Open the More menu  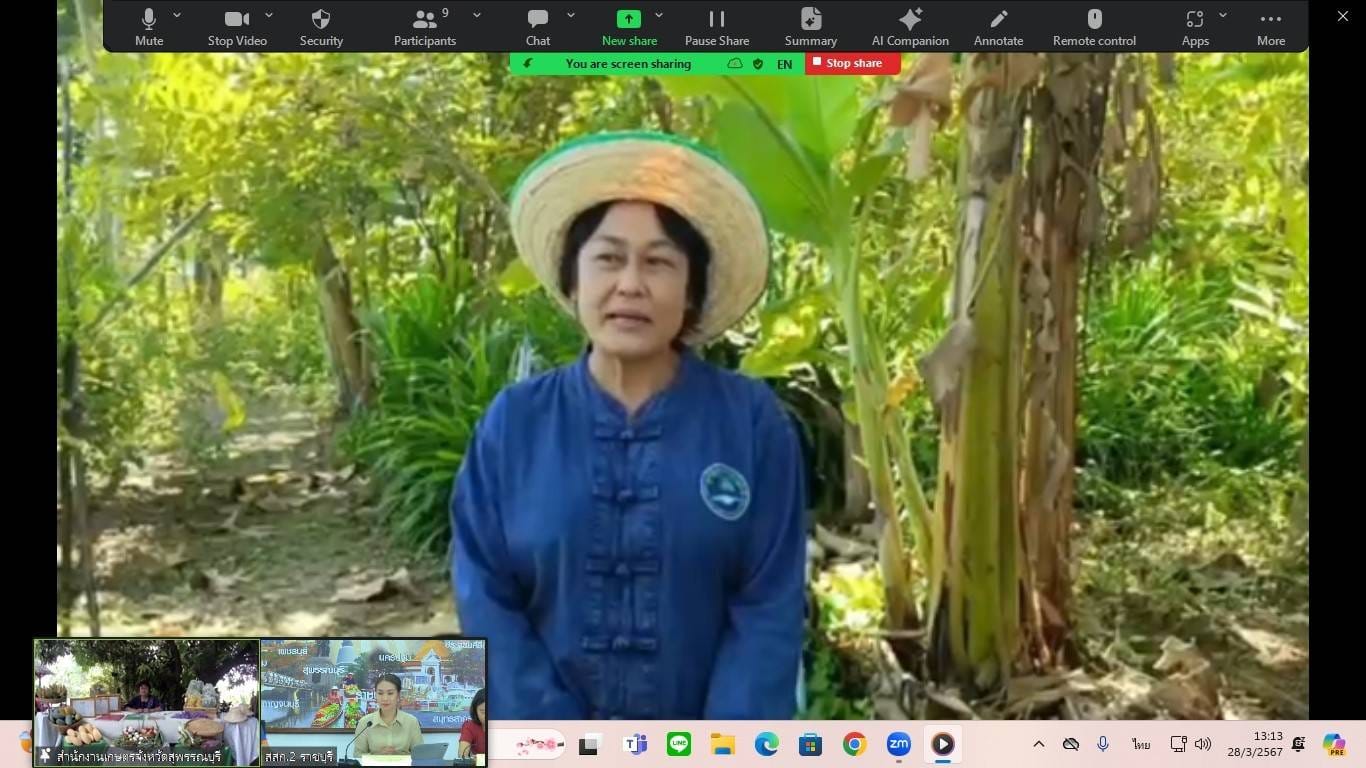tap(1271, 27)
